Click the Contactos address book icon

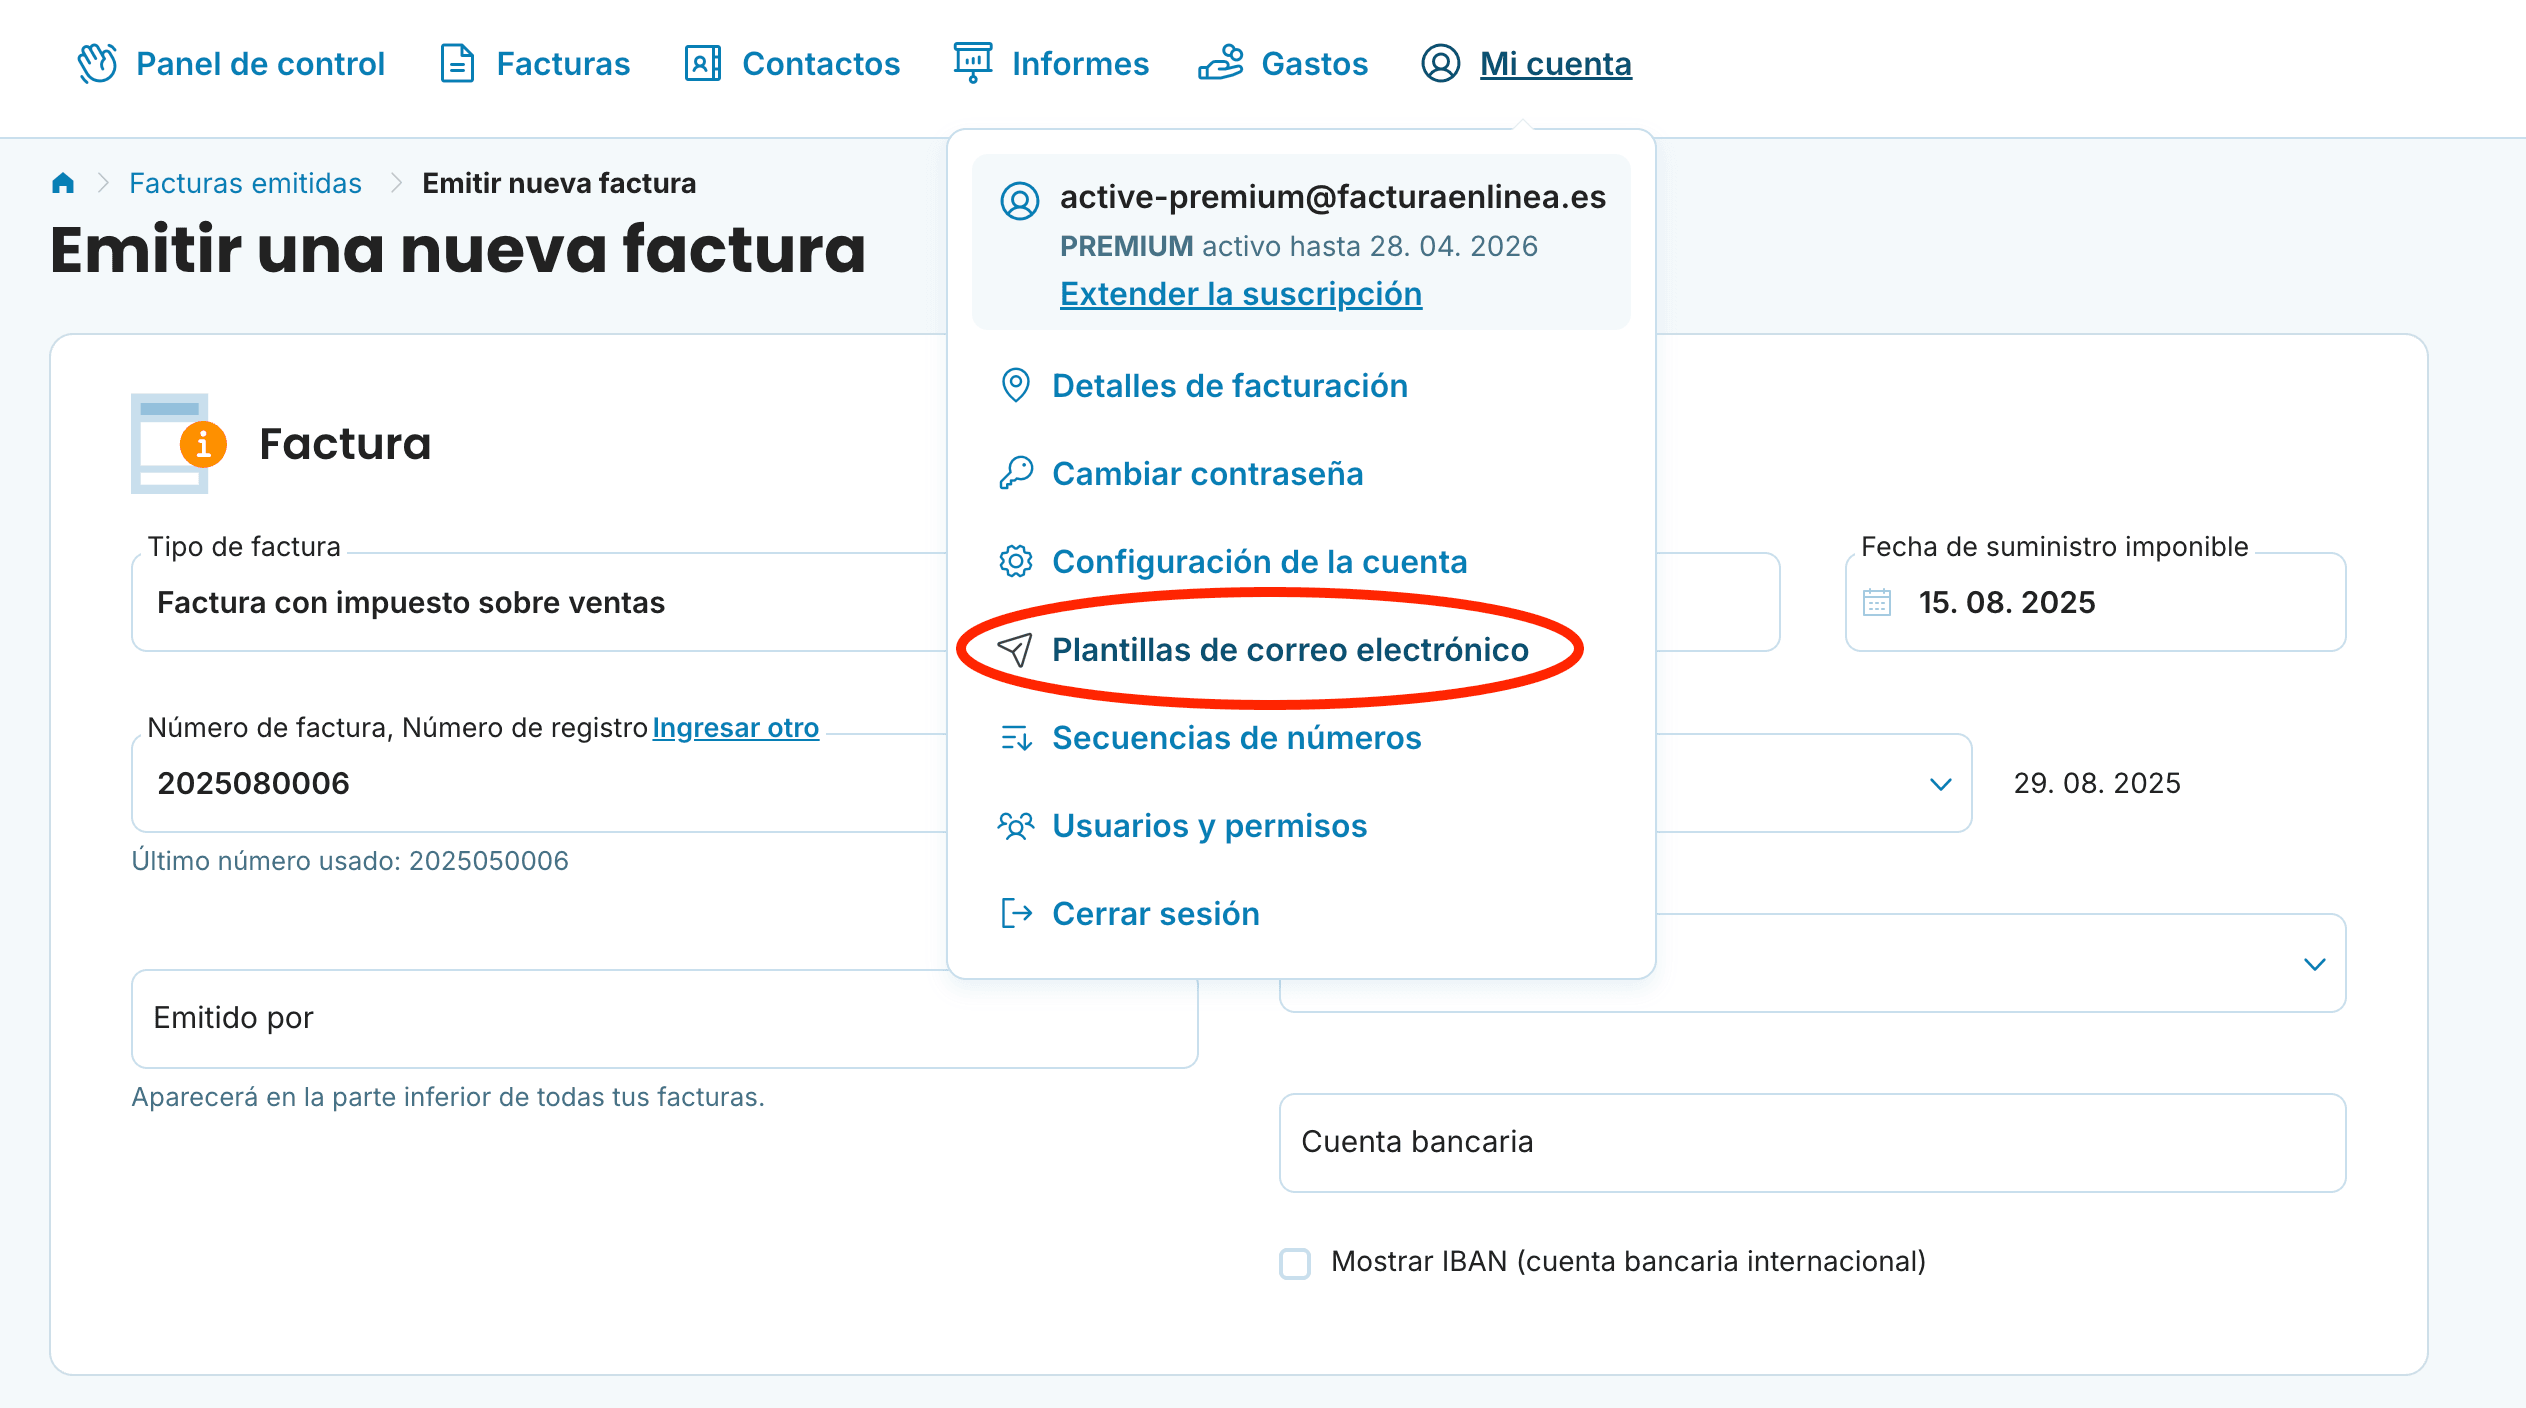click(x=702, y=63)
